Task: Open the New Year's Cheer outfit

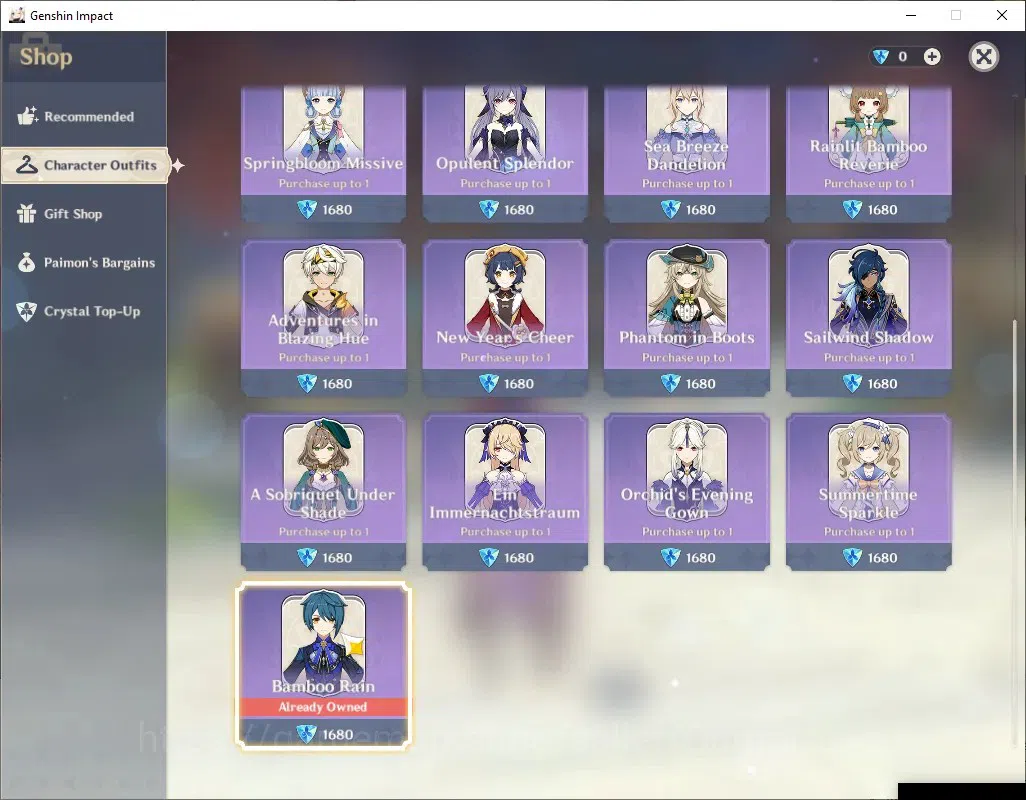Action: tap(505, 318)
